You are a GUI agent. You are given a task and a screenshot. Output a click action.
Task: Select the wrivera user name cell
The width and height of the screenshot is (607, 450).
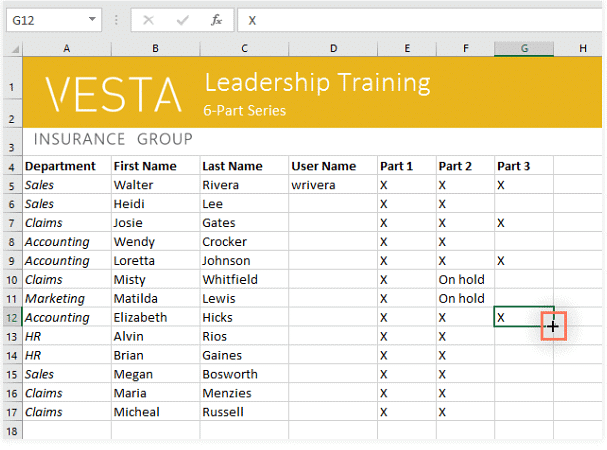(x=333, y=185)
